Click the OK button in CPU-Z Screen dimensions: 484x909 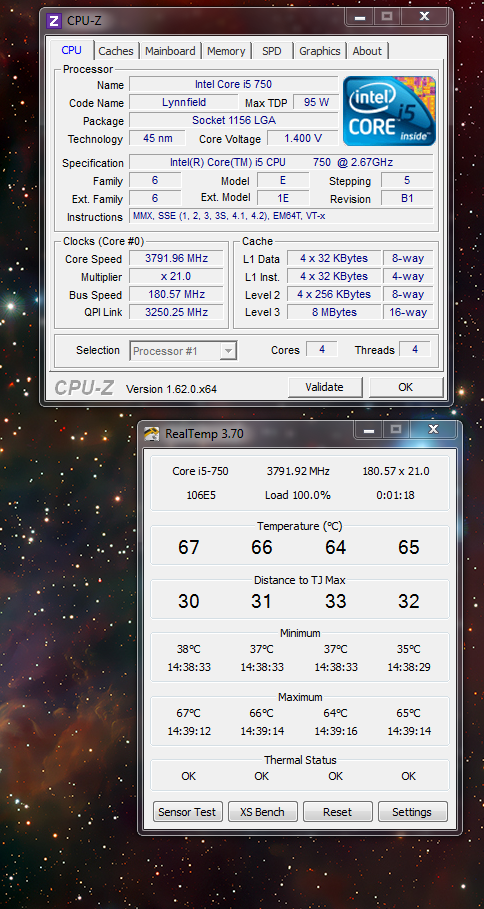(x=406, y=387)
